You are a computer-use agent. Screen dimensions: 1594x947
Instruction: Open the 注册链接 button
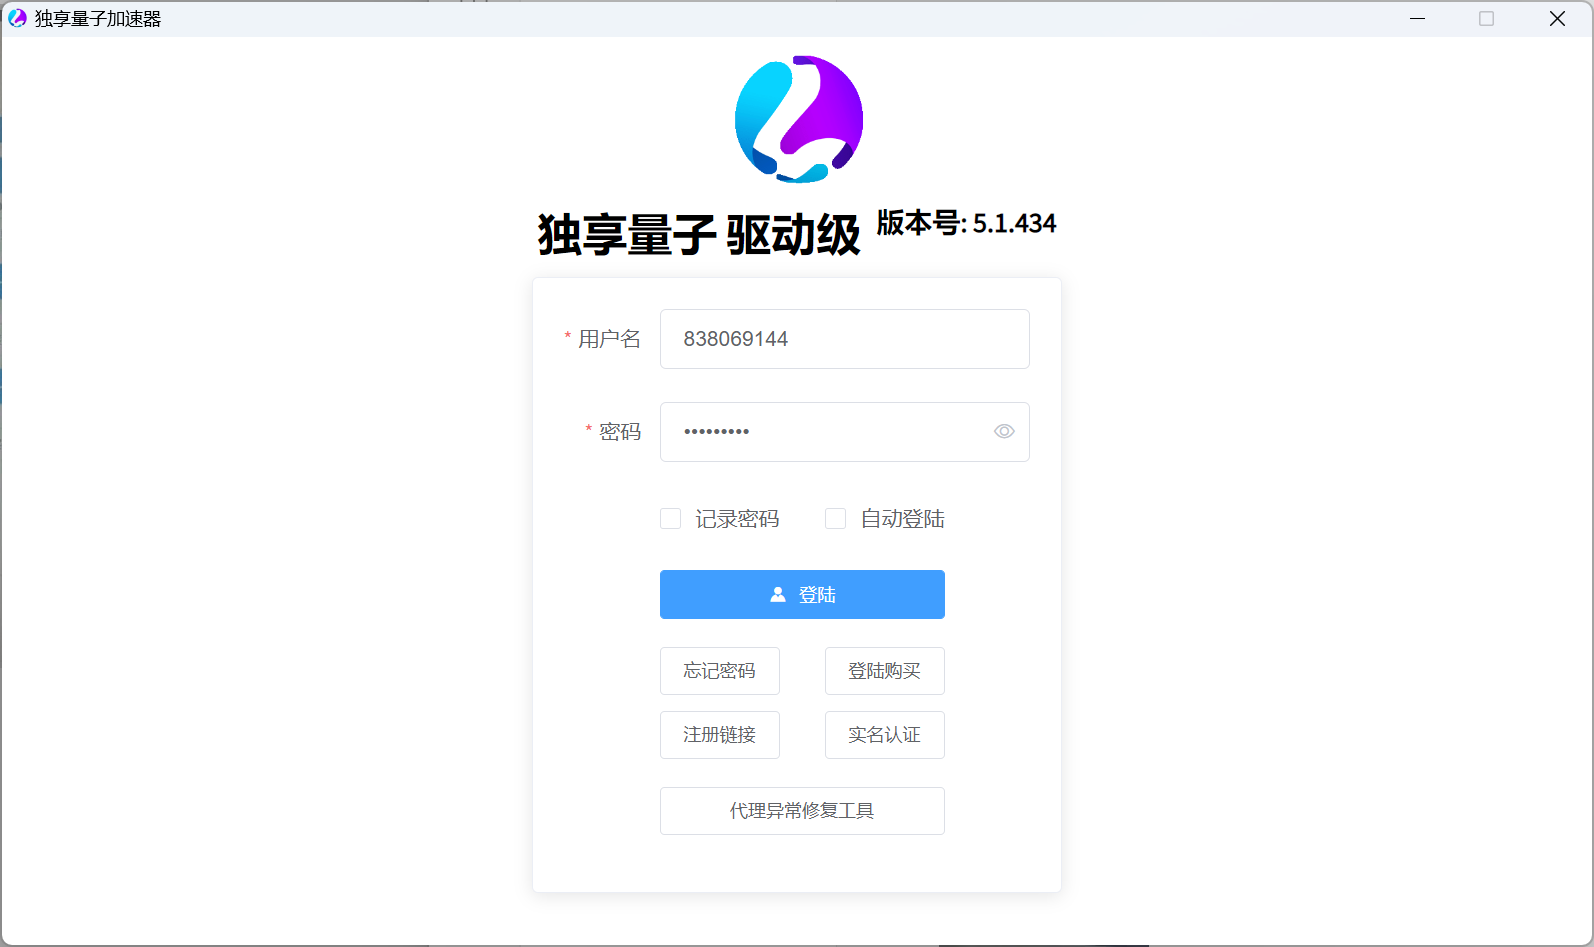pyautogui.click(x=720, y=735)
